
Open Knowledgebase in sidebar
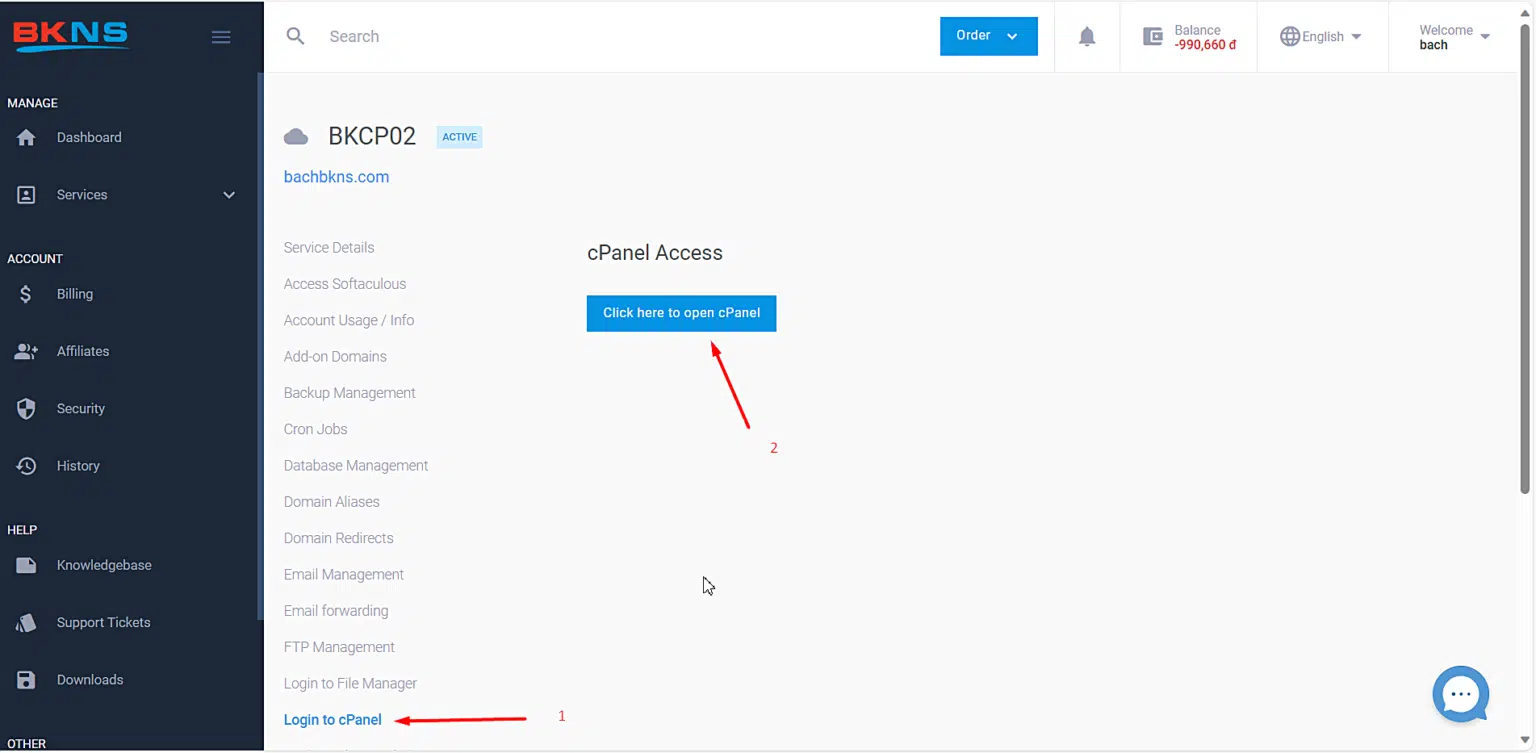(x=104, y=566)
